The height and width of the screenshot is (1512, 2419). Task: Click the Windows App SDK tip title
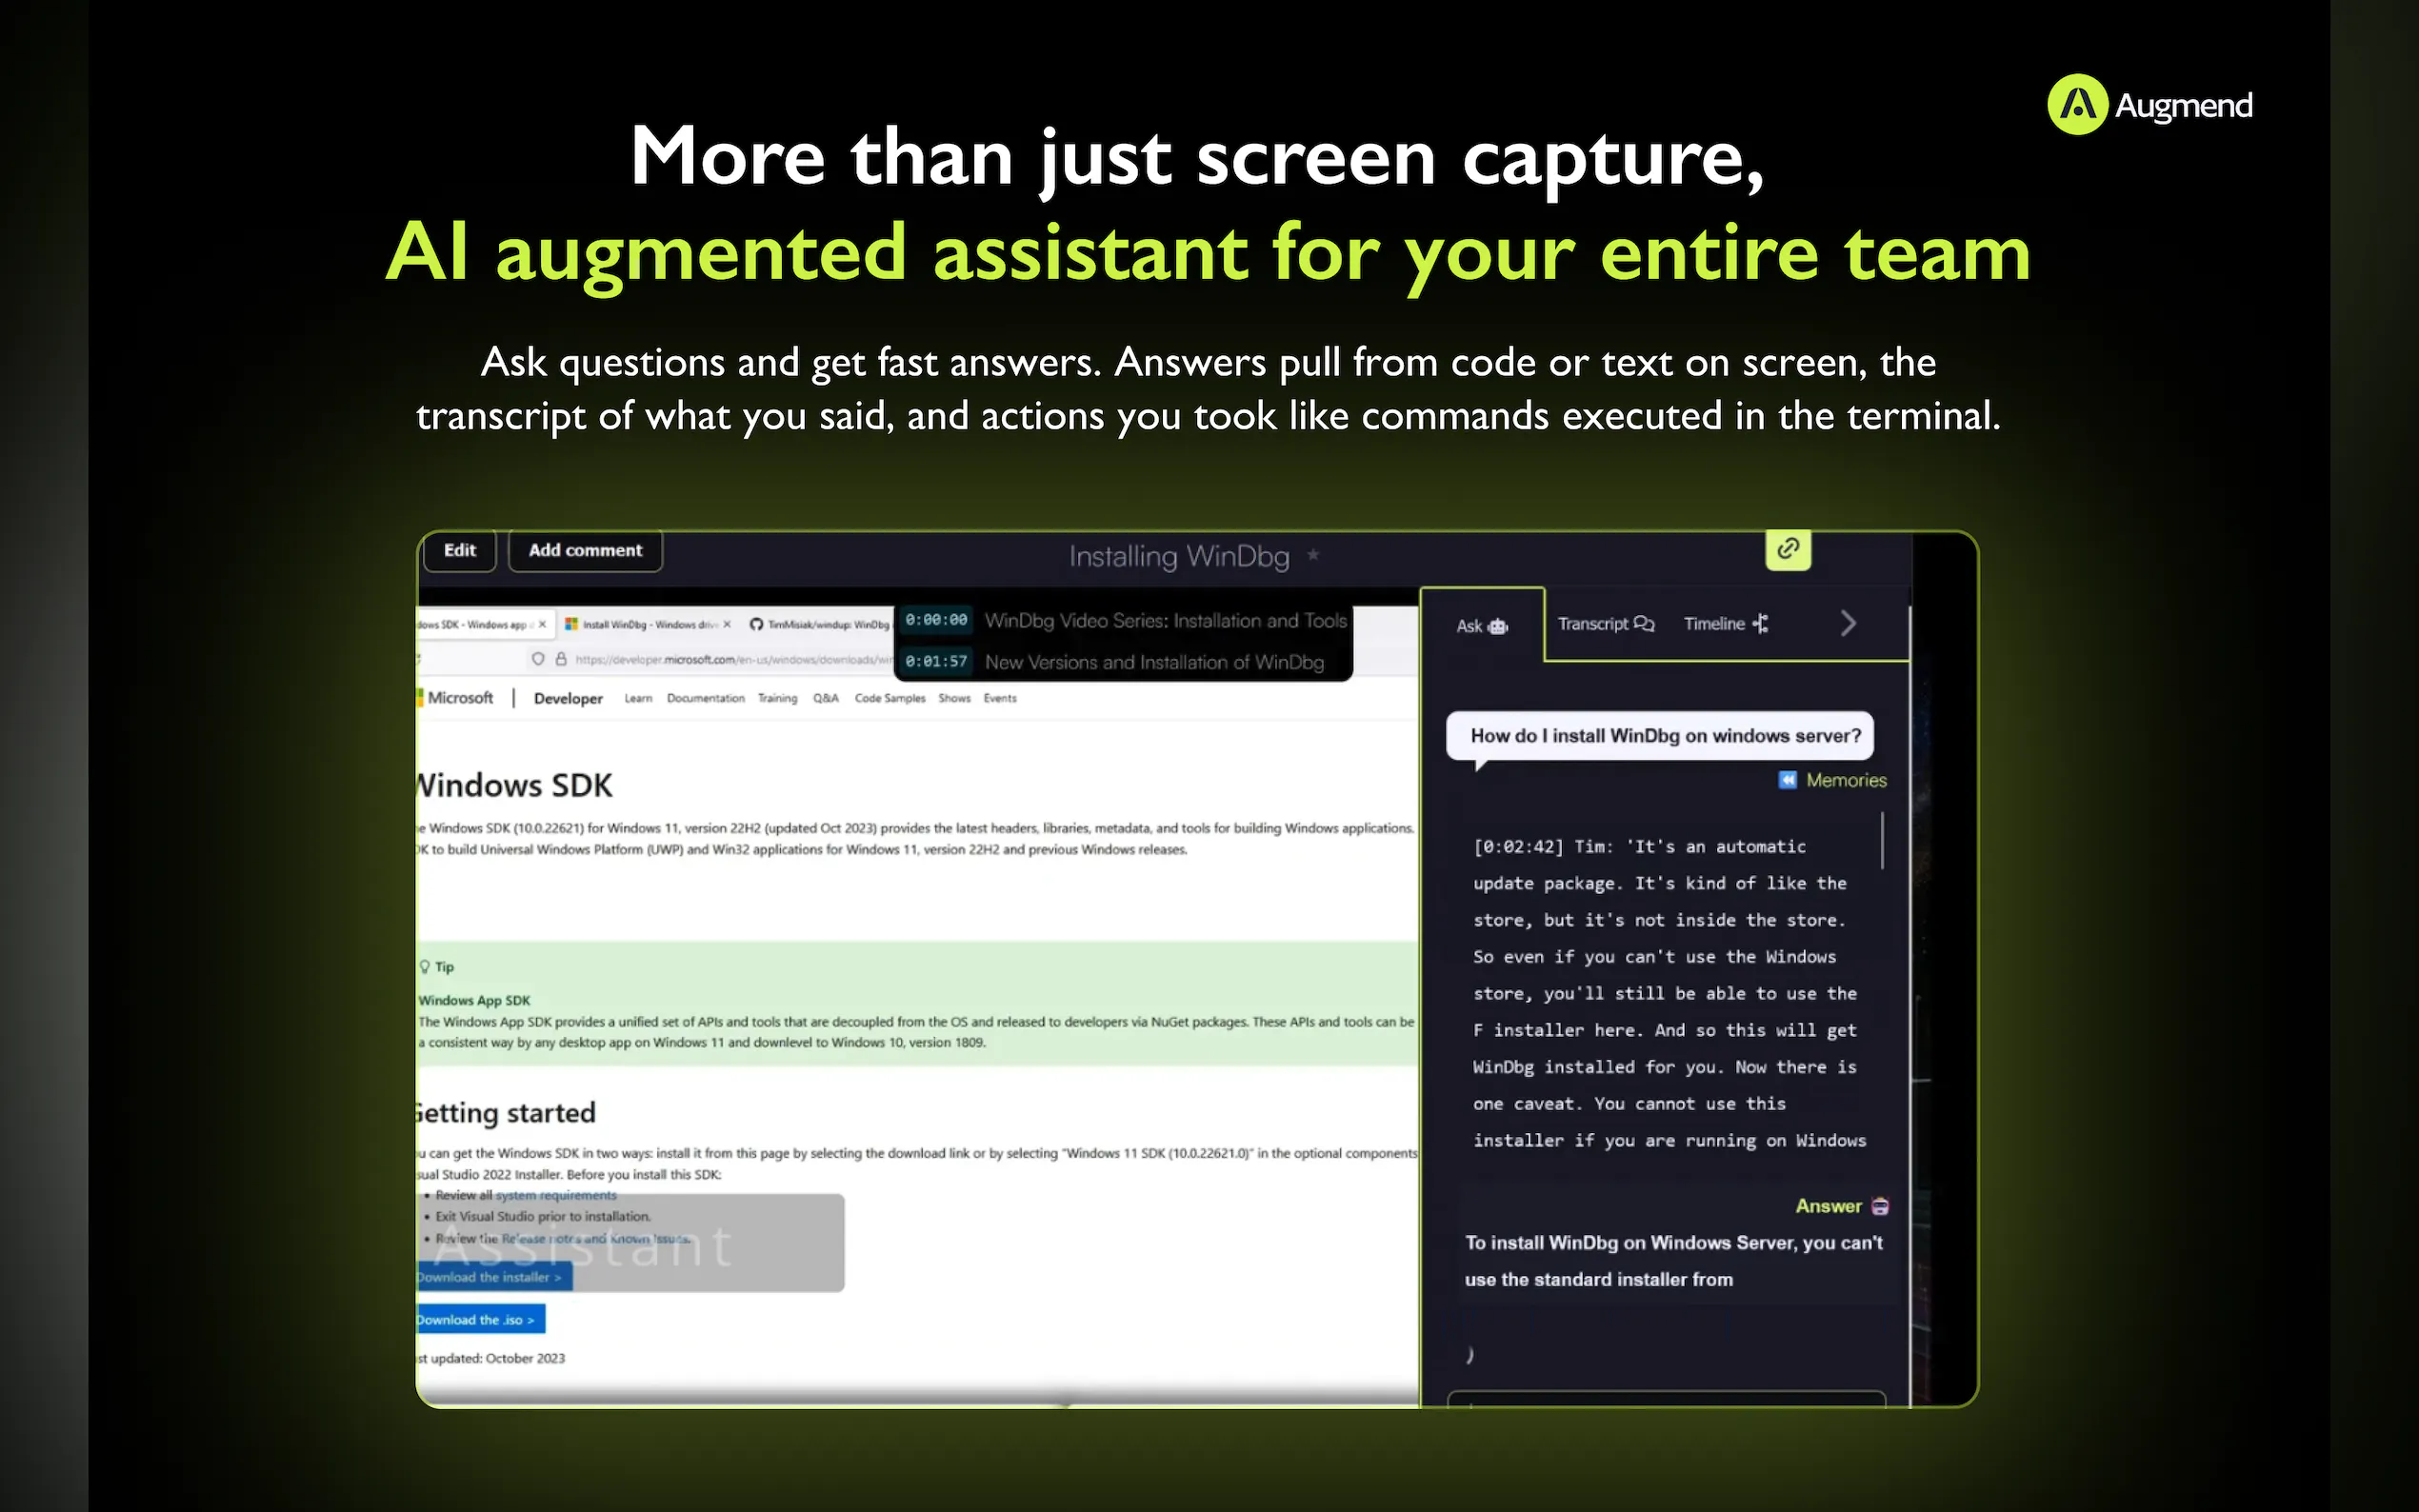coord(474,1000)
